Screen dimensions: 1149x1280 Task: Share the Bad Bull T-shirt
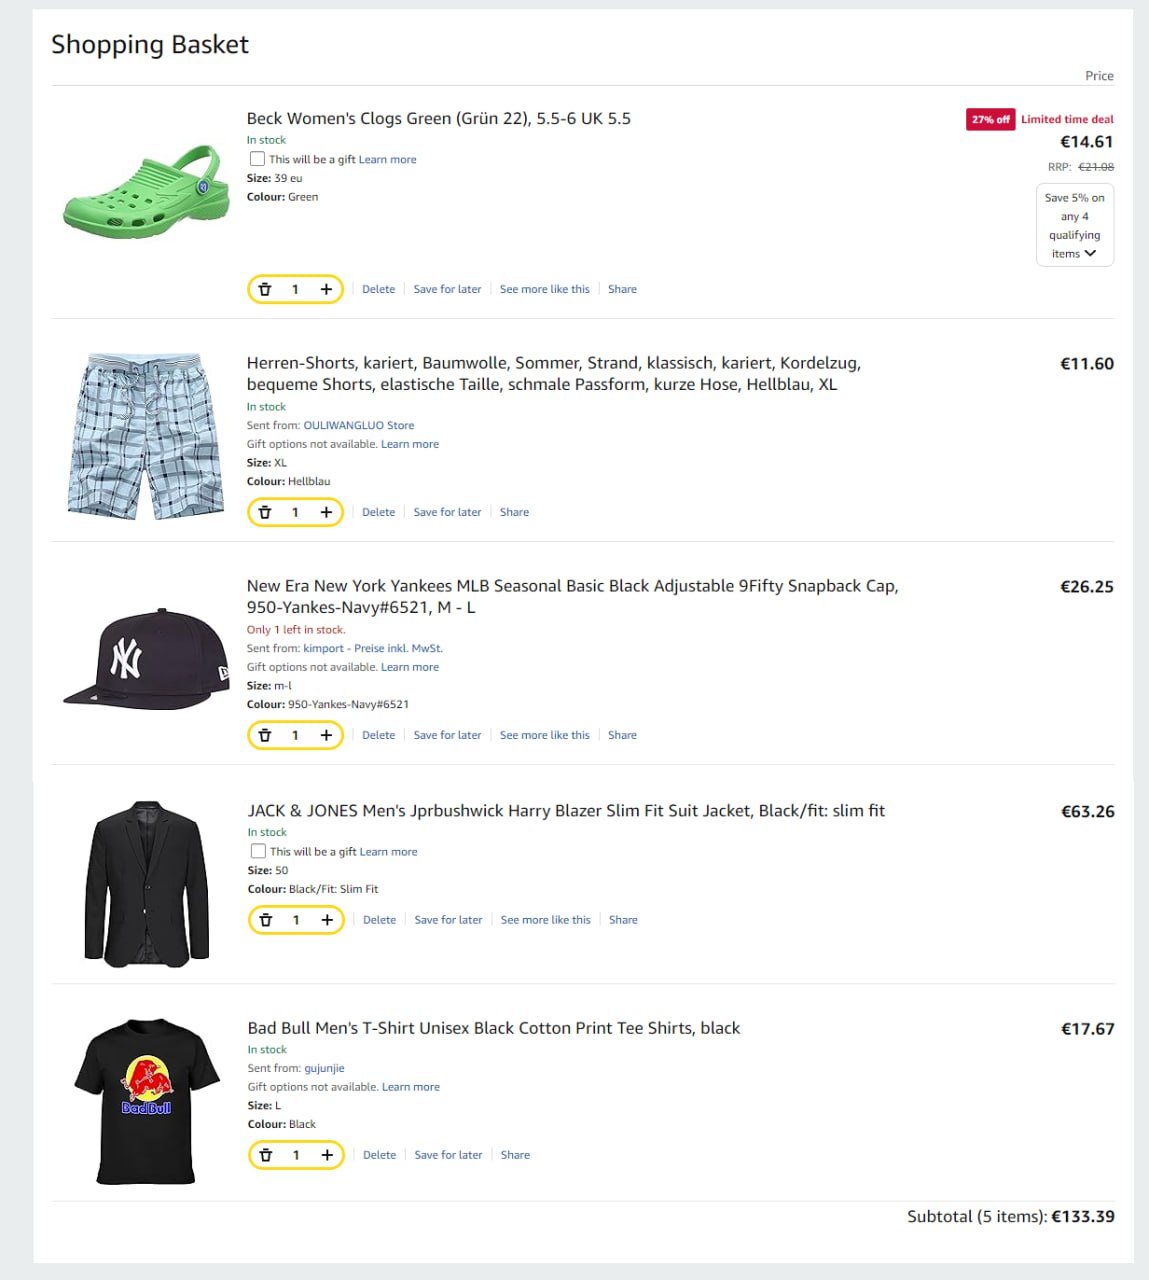tap(515, 1155)
